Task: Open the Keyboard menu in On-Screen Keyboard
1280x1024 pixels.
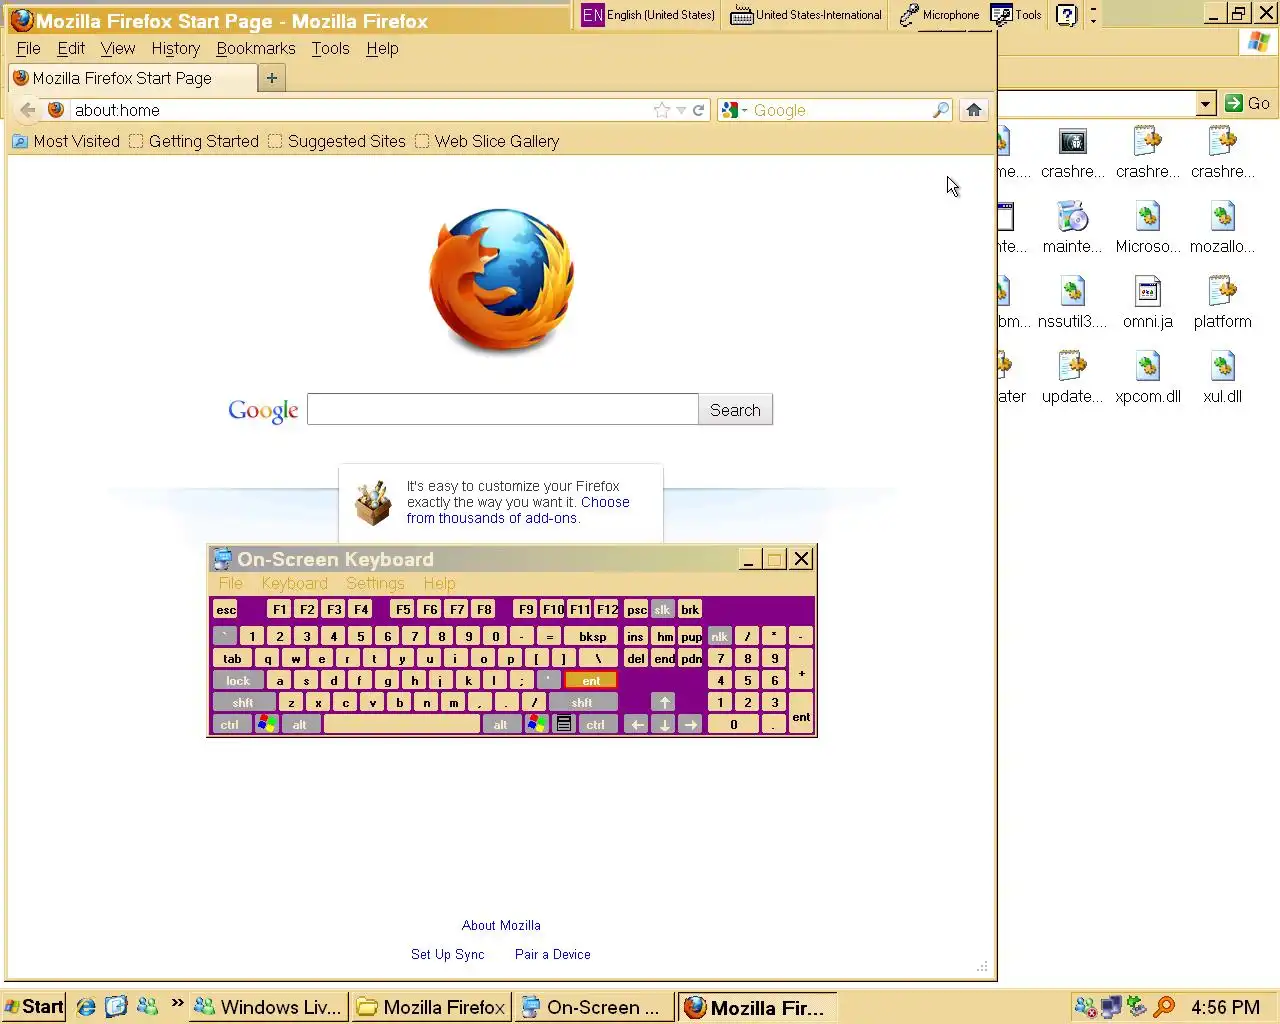Action: click(294, 583)
